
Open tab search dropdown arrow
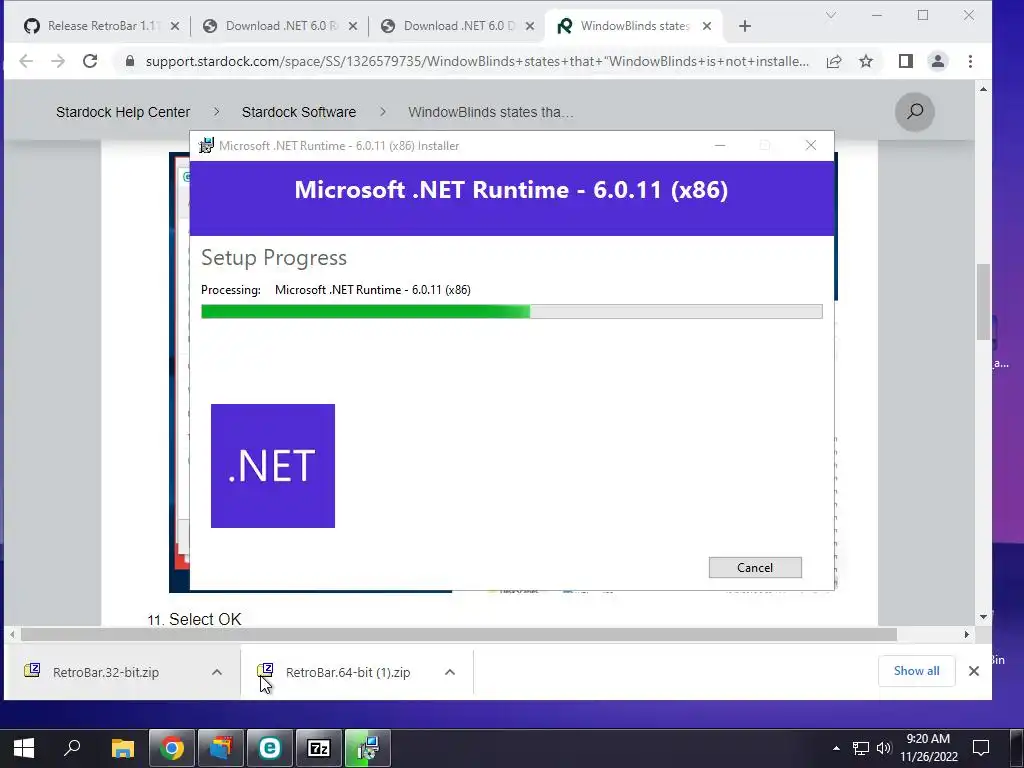[x=831, y=15]
